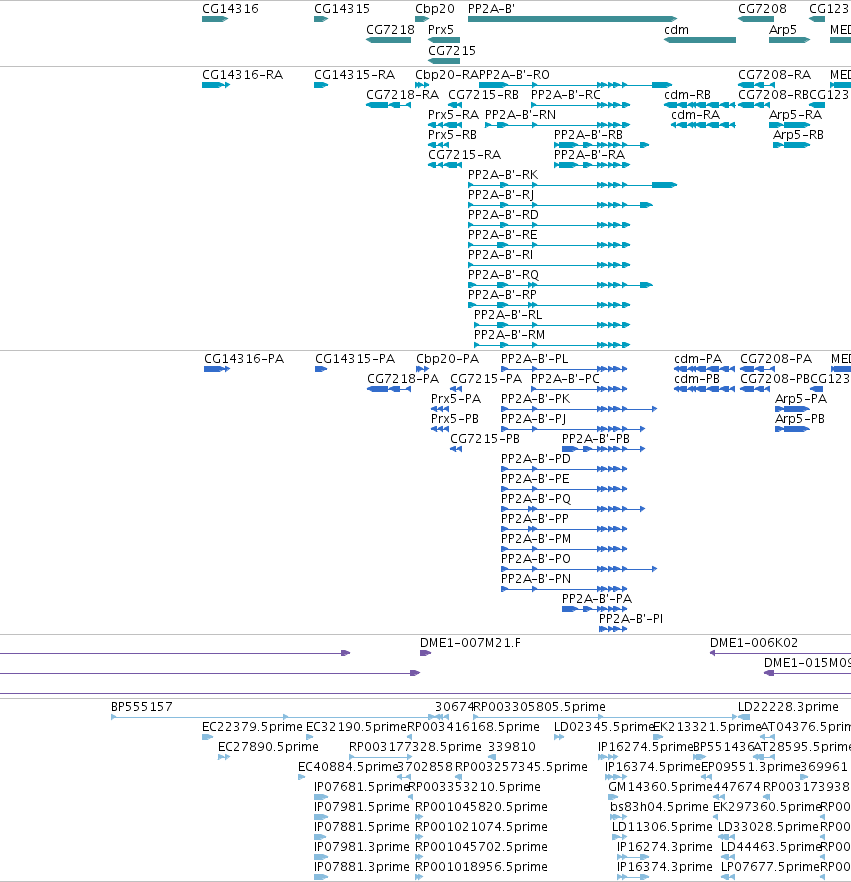This screenshot has width=851, height=882.
Task: Select the CG7215 gene label
Action: 452,51
